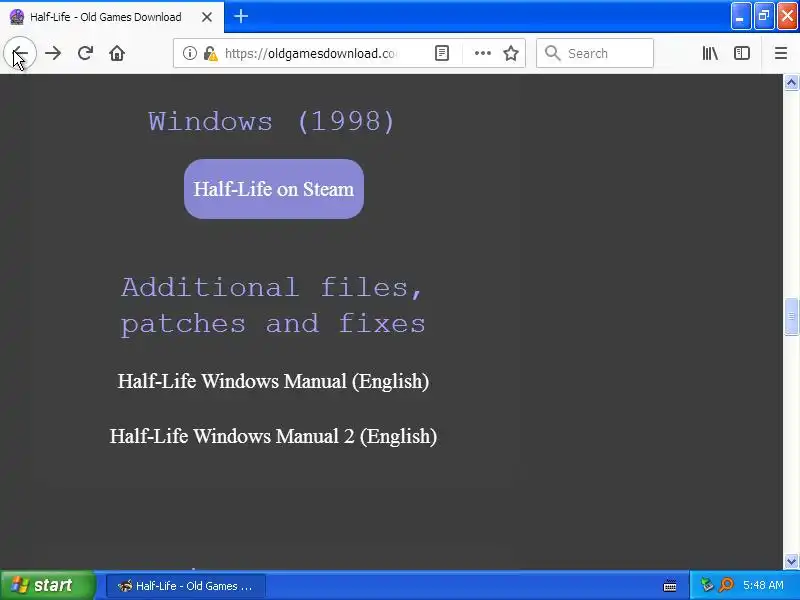The height and width of the screenshot is (600, 800).
Task: Select the Half-Life taskbar window button
Action: (x=186, y=586)
